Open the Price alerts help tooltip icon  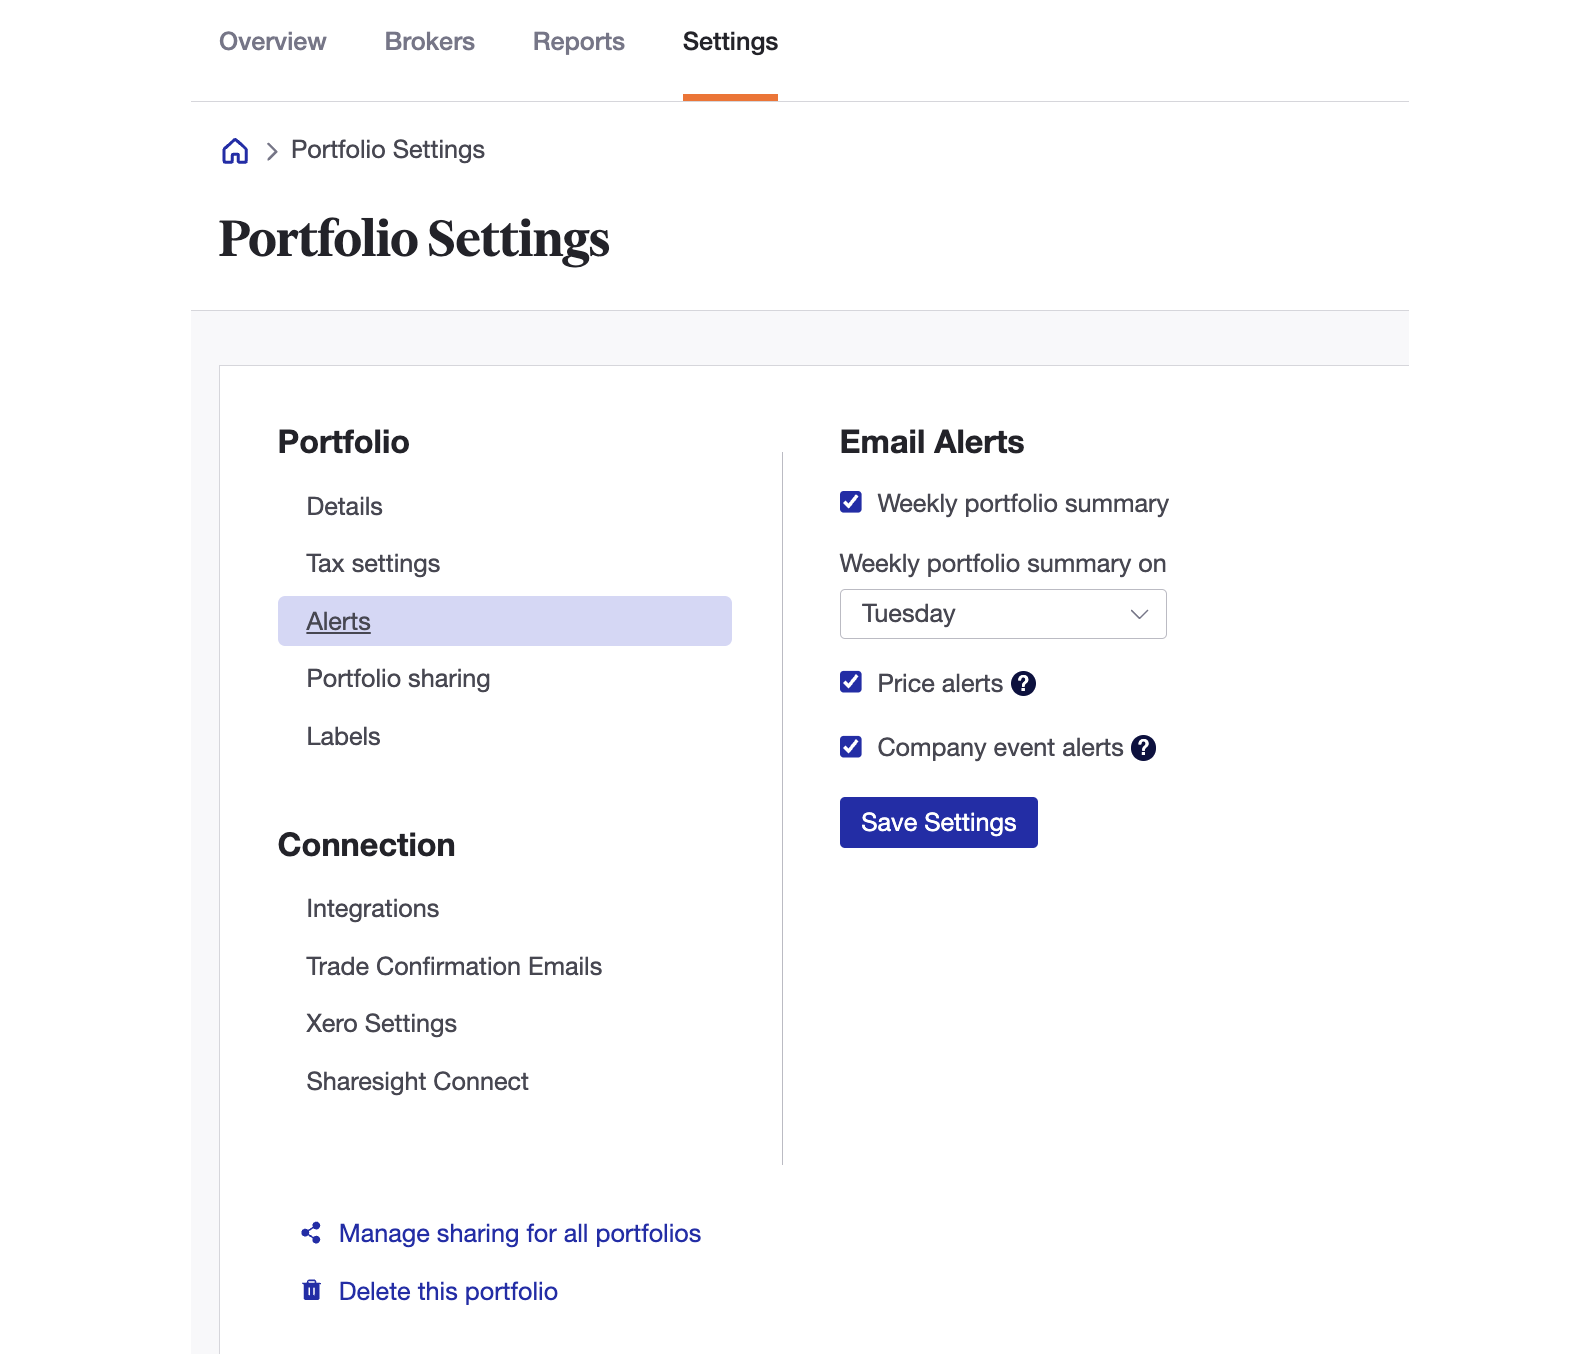pos(1023,683)
